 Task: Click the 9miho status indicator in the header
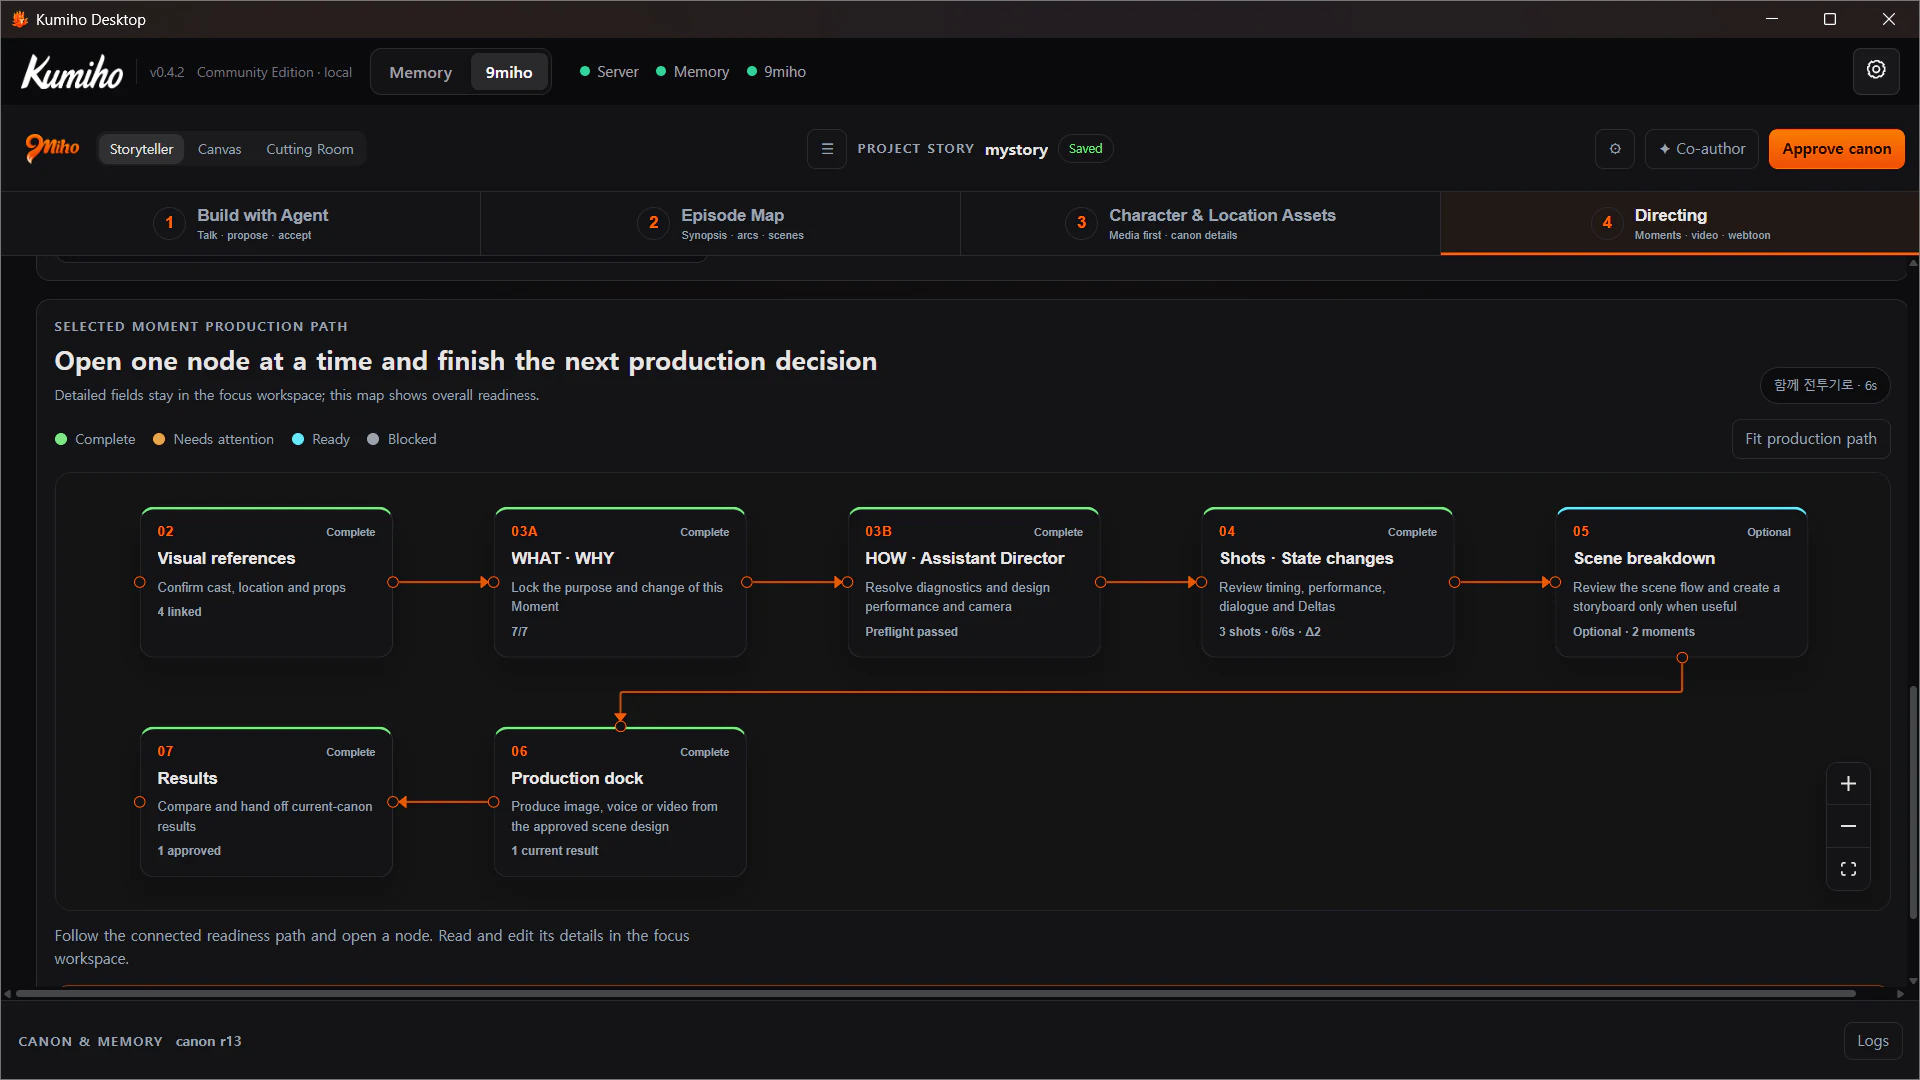point(776,72)
